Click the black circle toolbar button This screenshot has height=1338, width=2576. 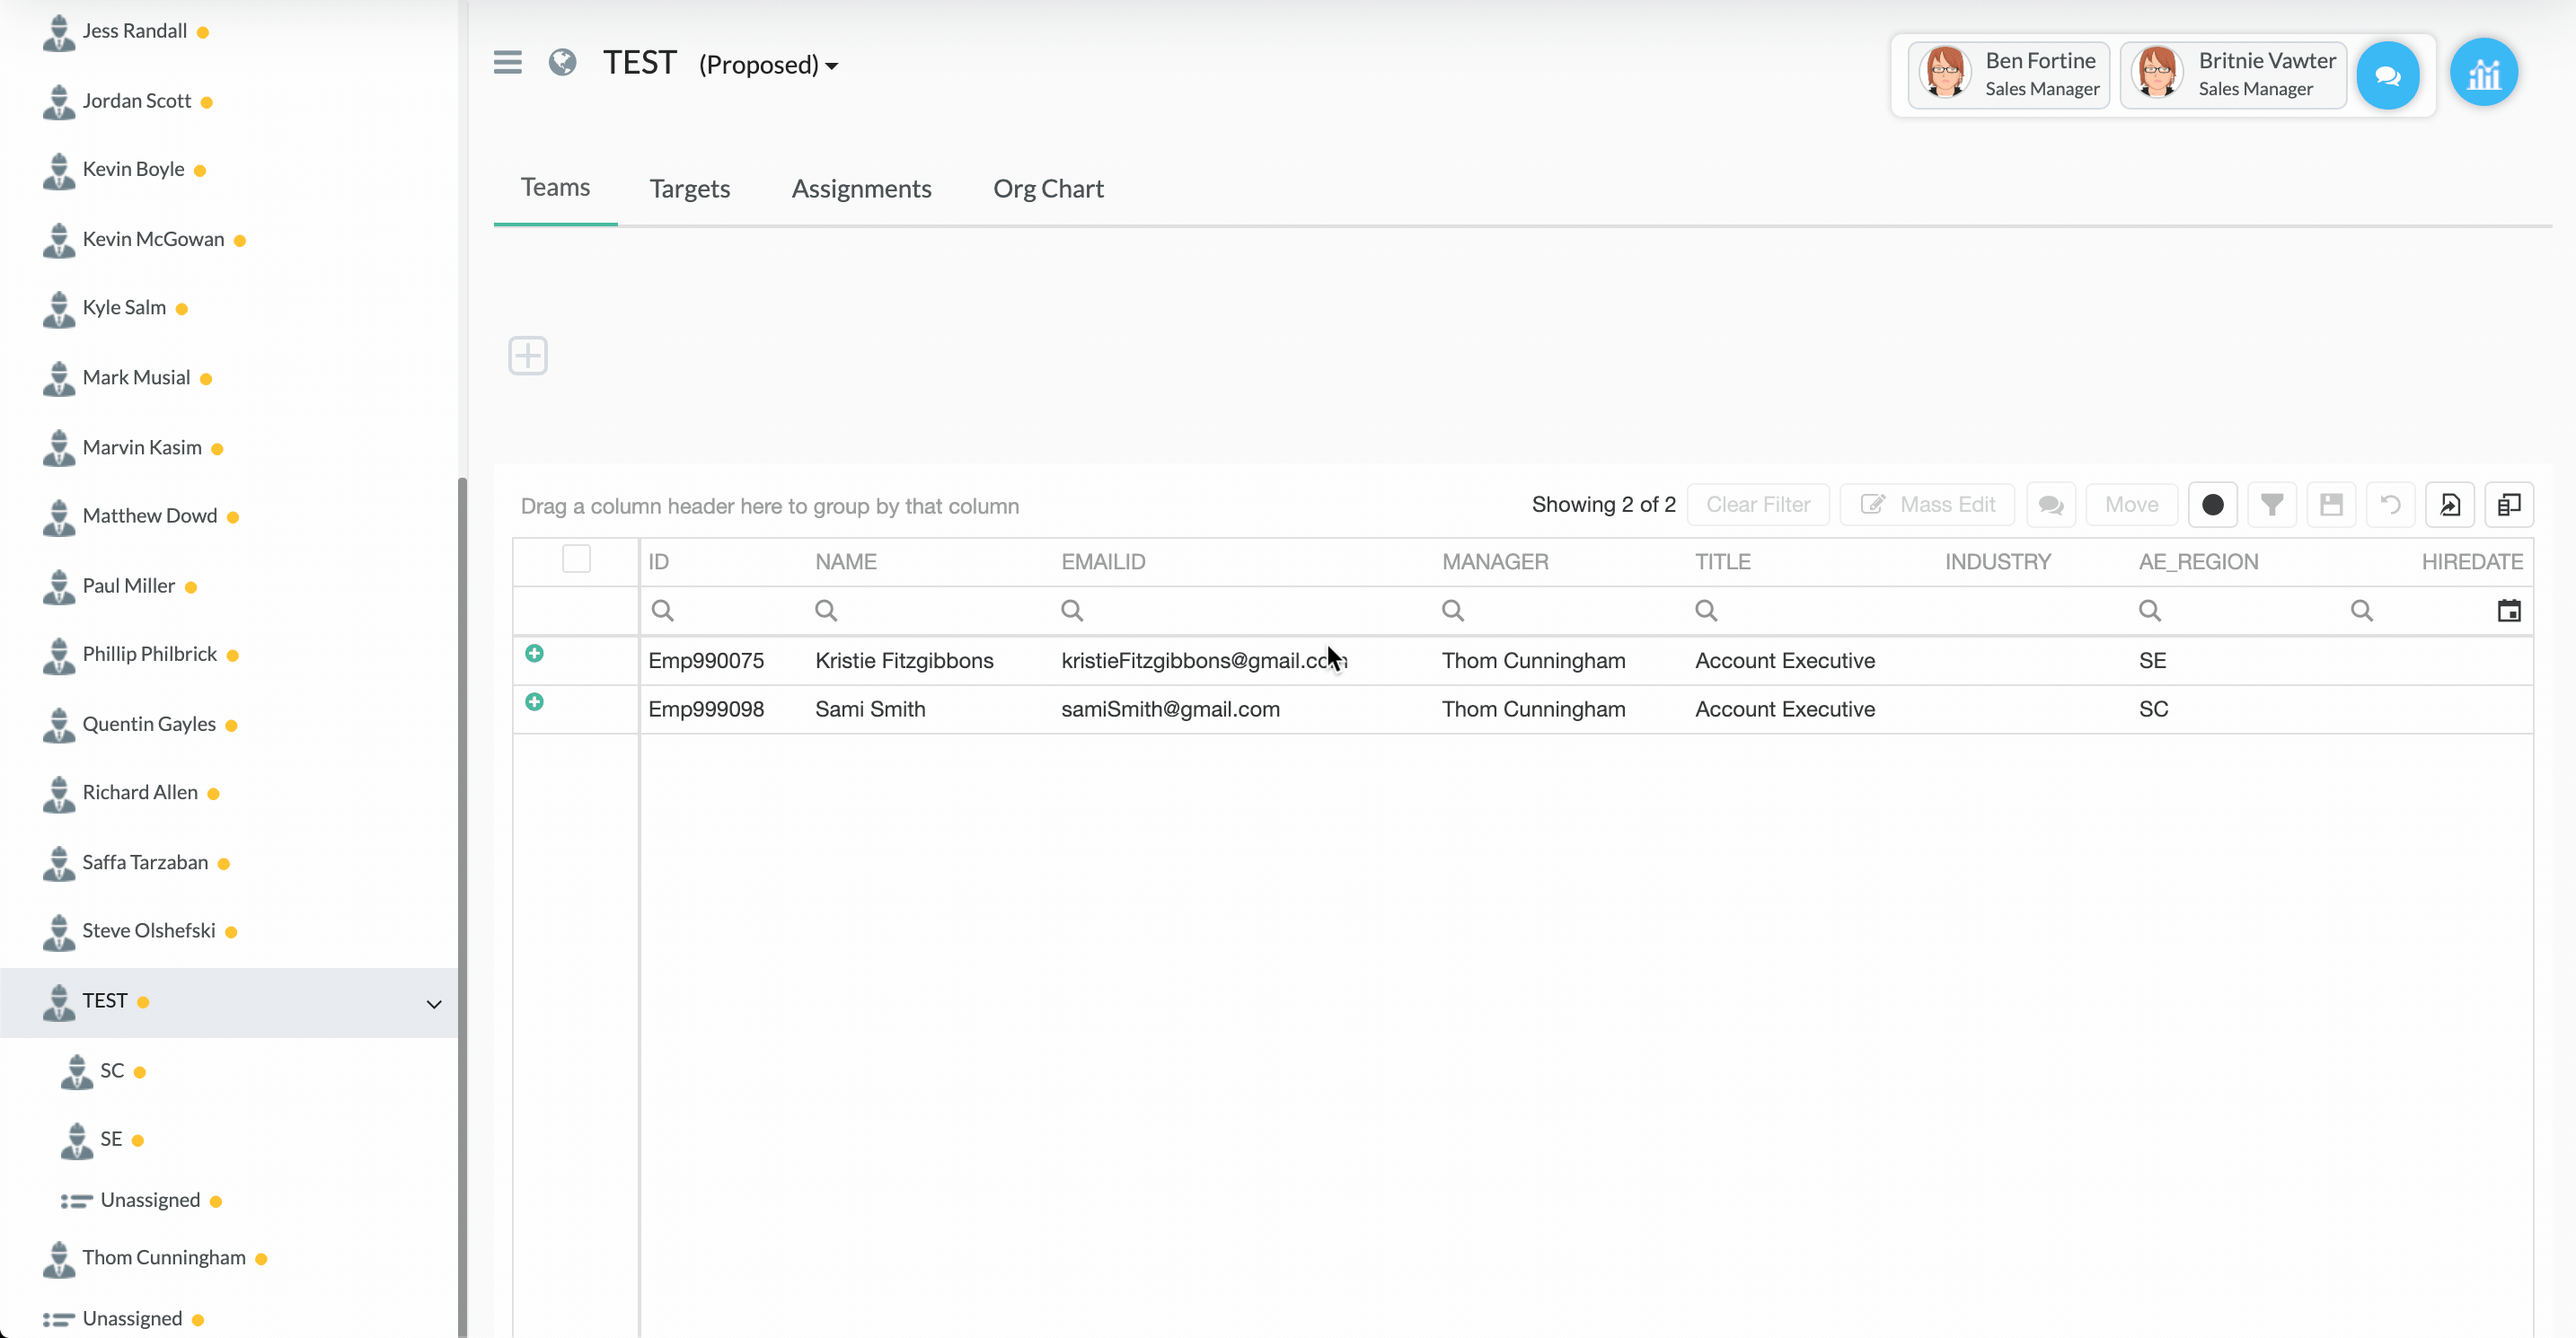click(2212, 504)
